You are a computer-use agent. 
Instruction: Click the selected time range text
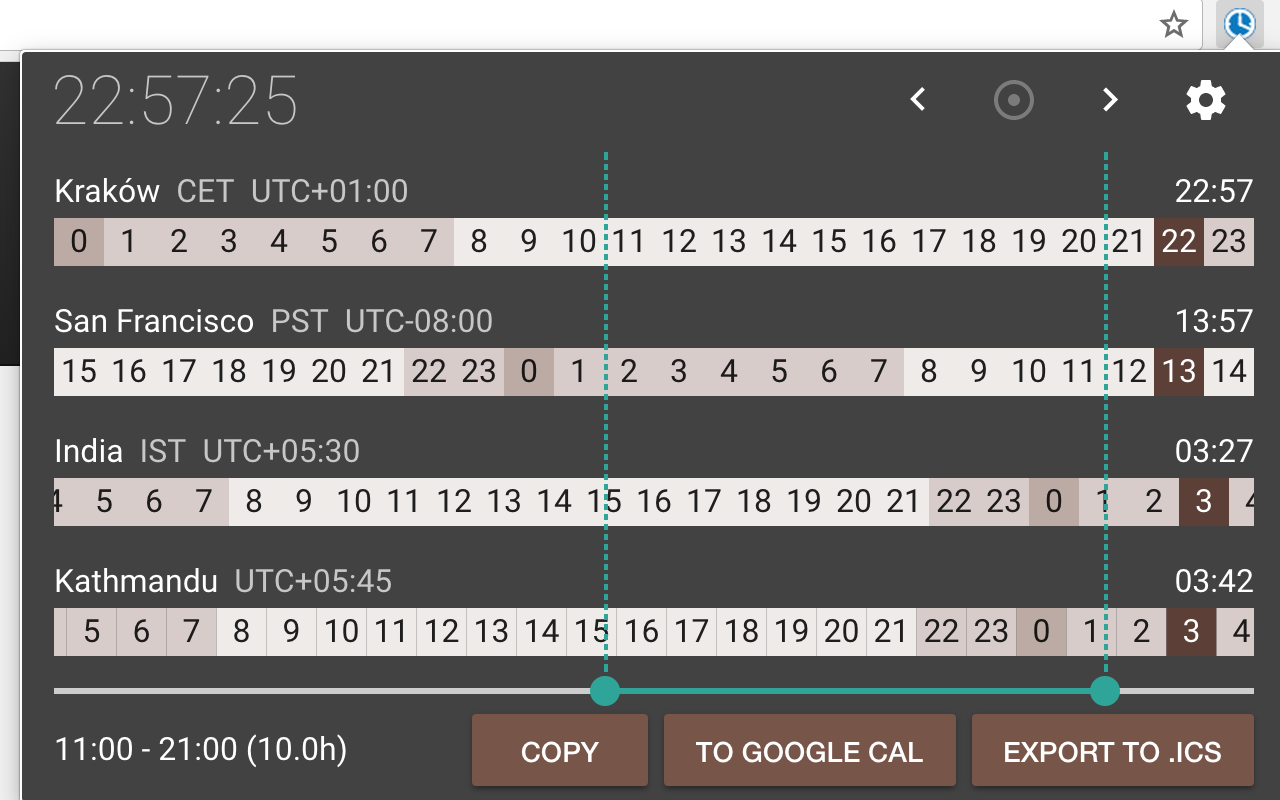pyautogui.click(x=201, y=749)
